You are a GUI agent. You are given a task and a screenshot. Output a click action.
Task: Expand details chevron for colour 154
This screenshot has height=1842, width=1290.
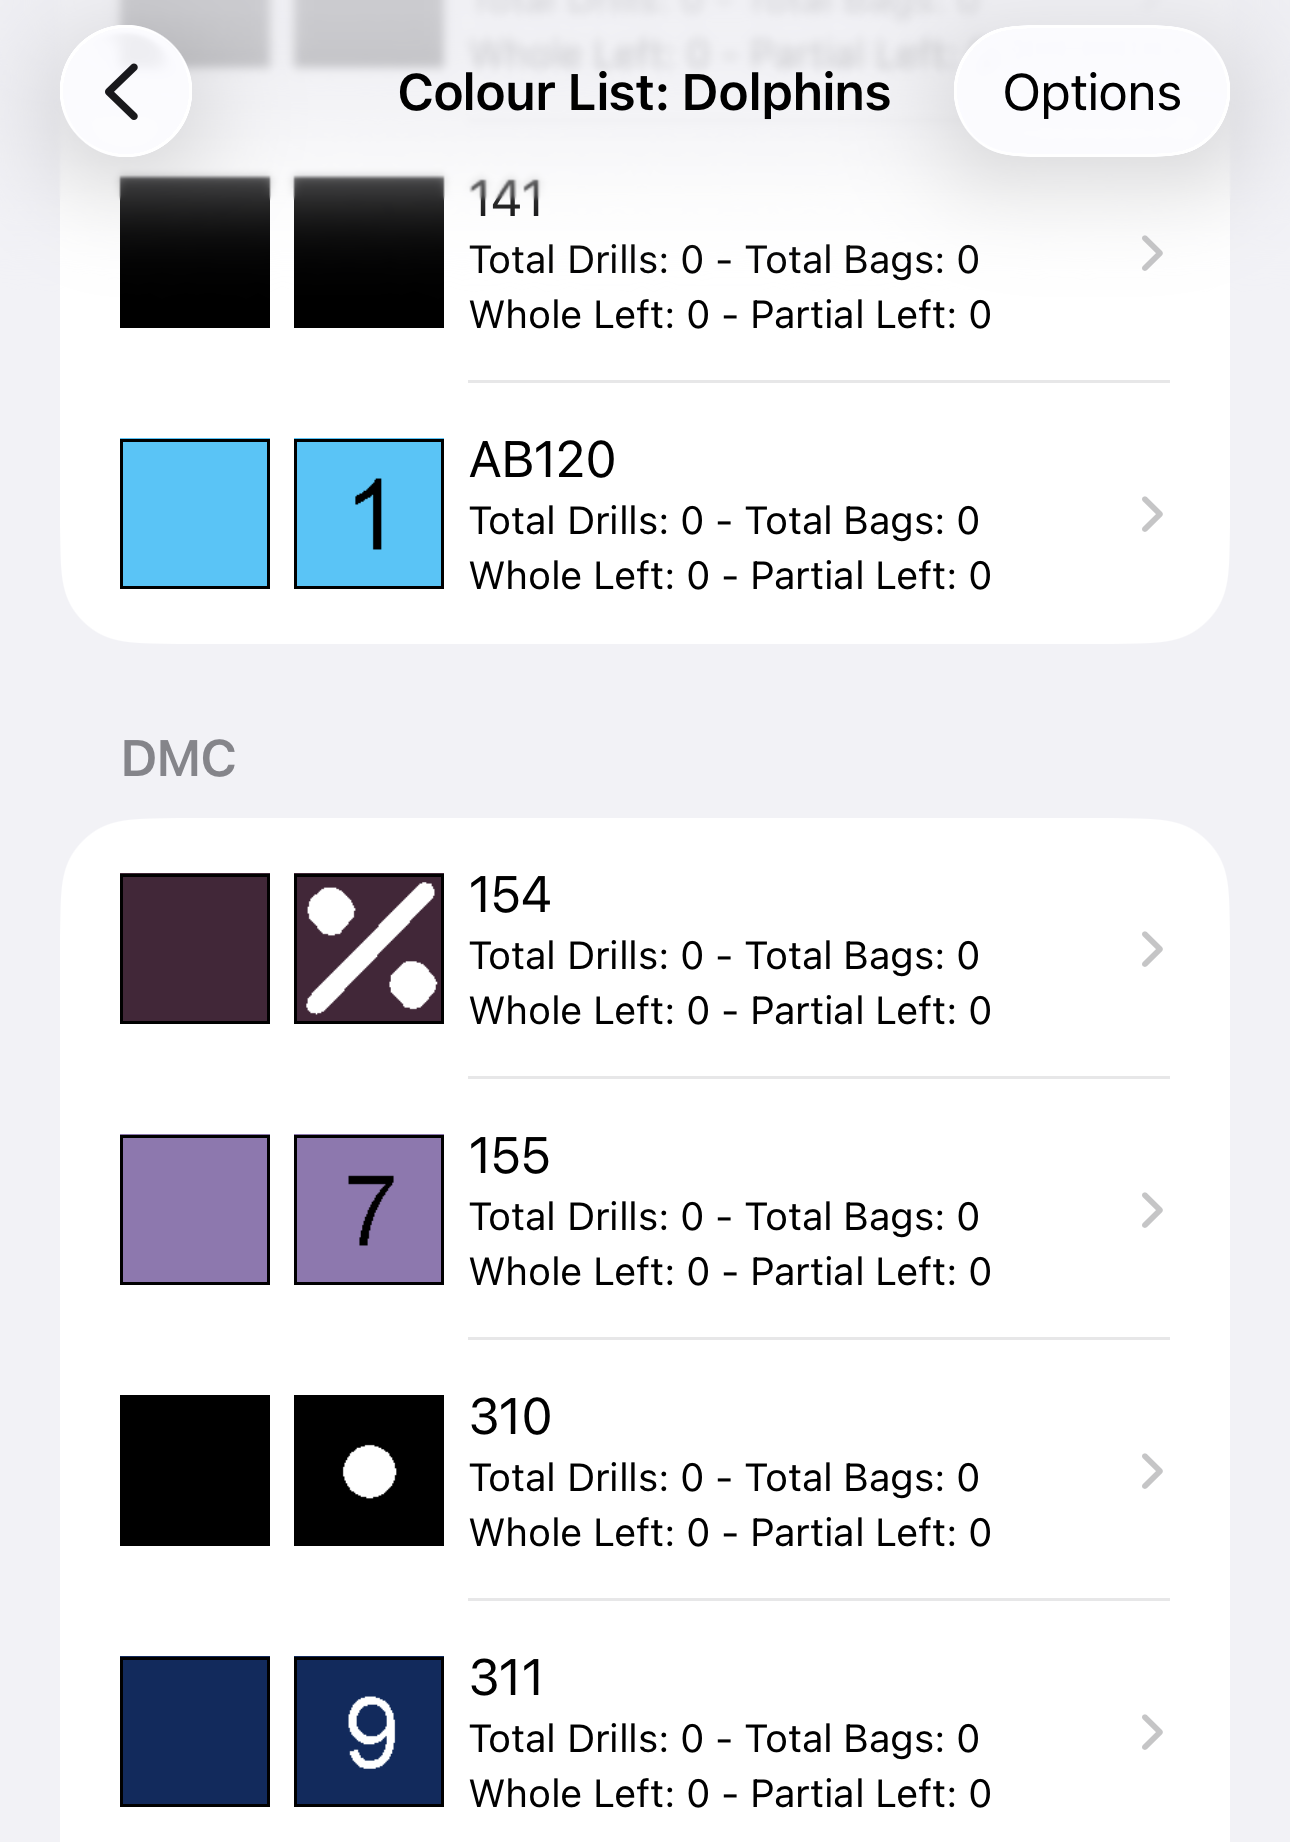(1152, 949)
